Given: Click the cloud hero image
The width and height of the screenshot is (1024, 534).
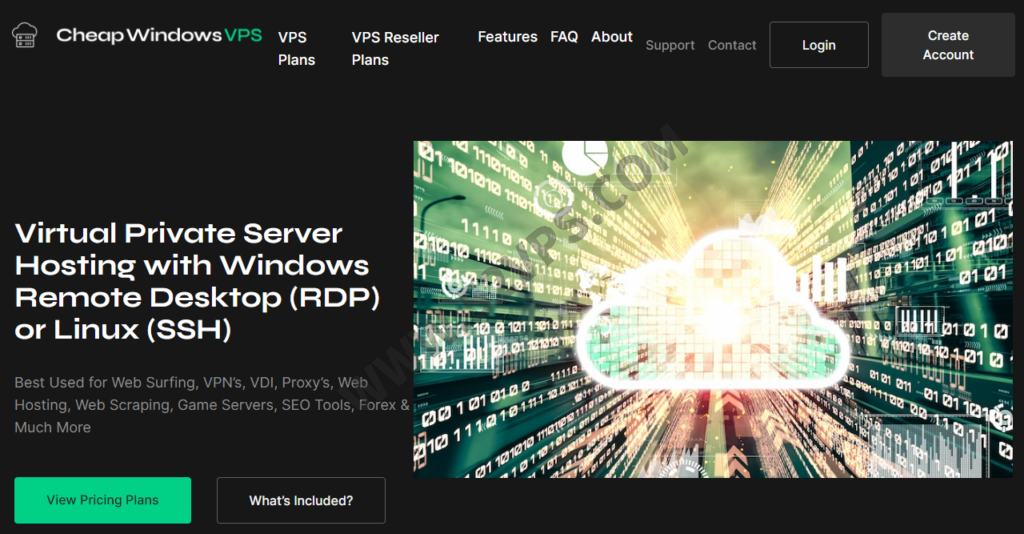Looking at the screenshot, I should point(713,309).
